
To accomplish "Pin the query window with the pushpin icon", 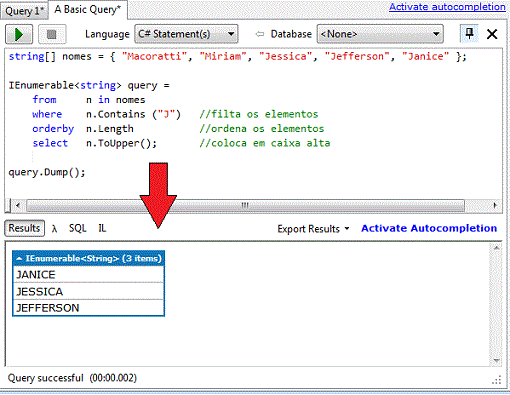I will click(x=469, y=34).
